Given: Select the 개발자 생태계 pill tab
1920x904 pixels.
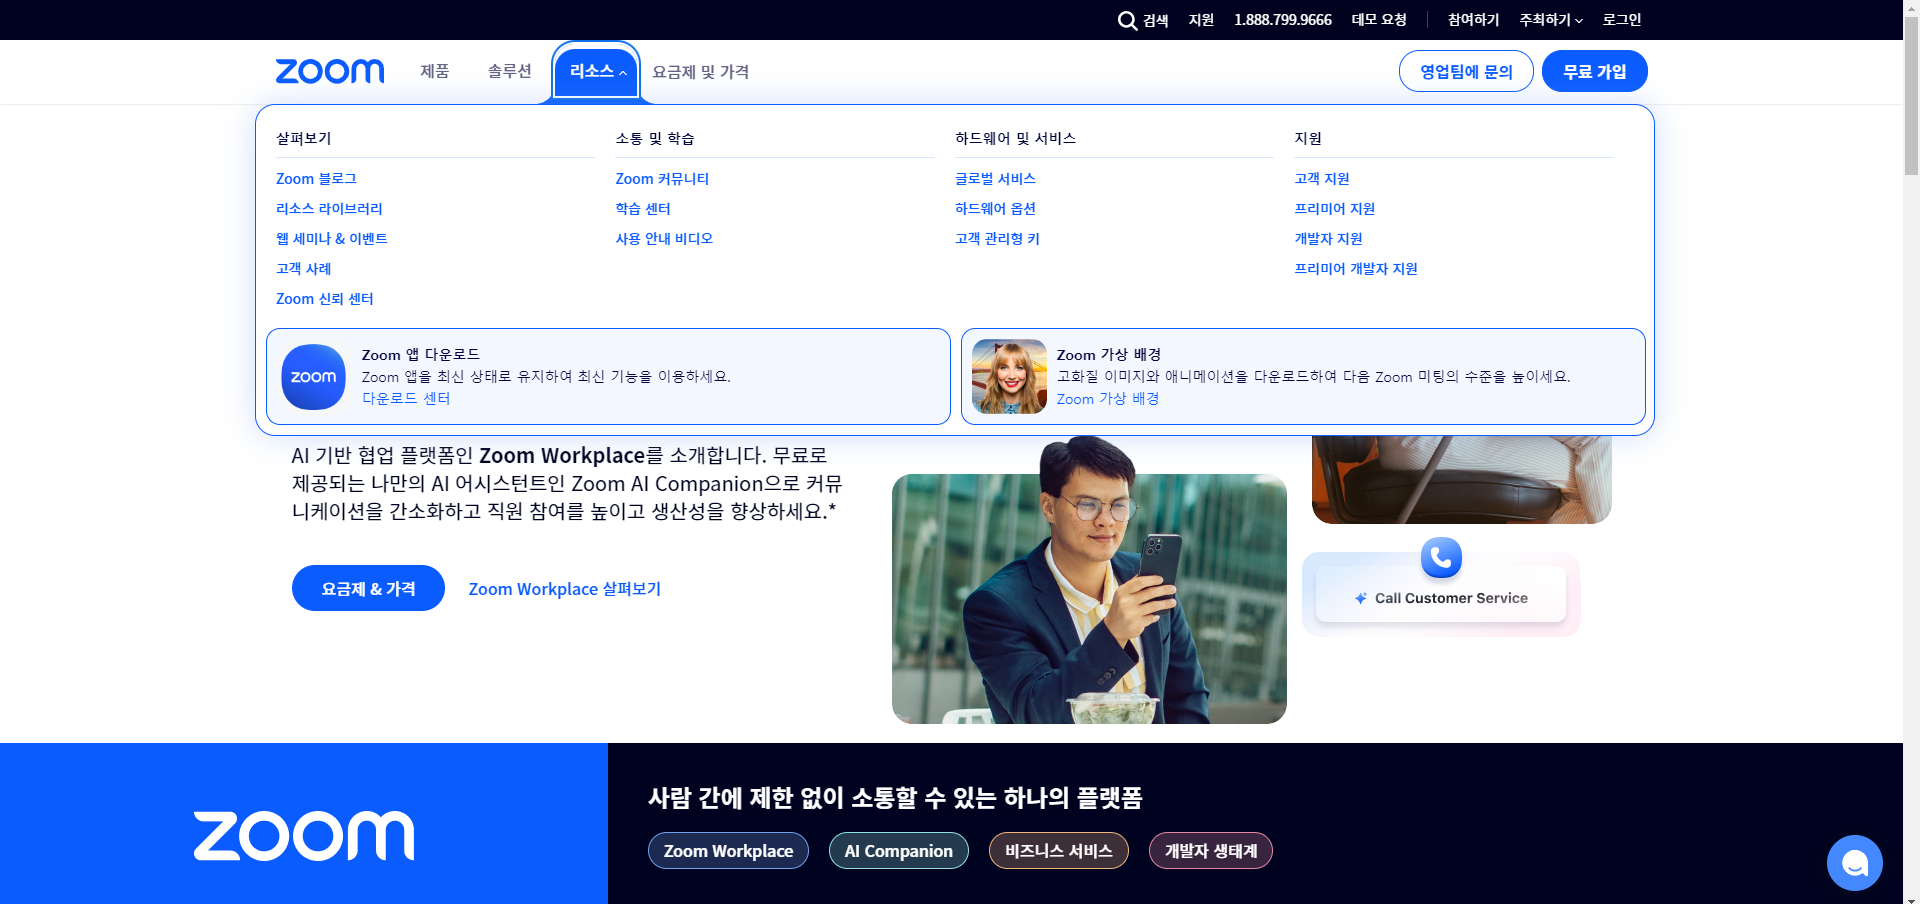Looking at the screenshot, I should (1211, 851).
